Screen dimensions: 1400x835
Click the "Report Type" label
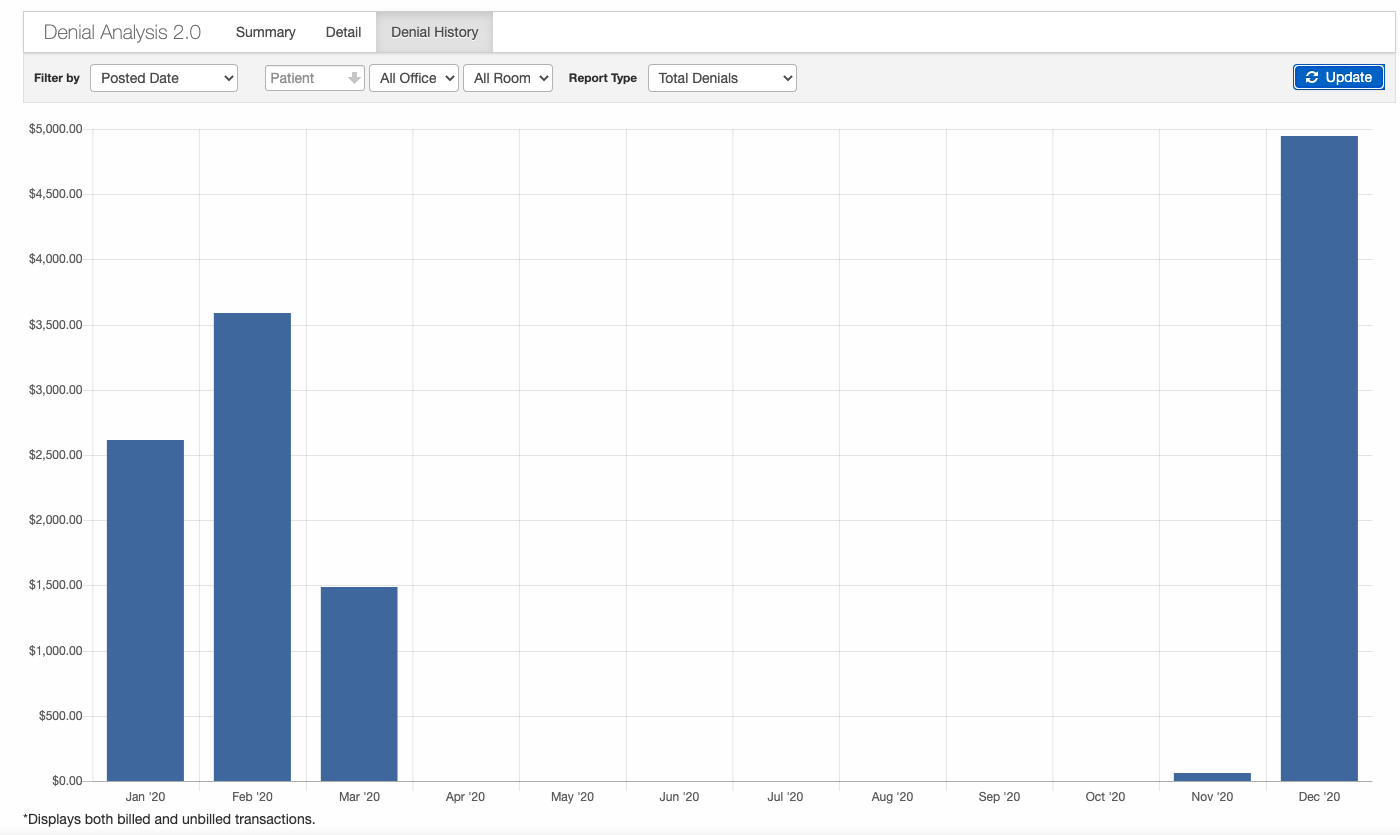pyautogui.click(x=603, y=78)
